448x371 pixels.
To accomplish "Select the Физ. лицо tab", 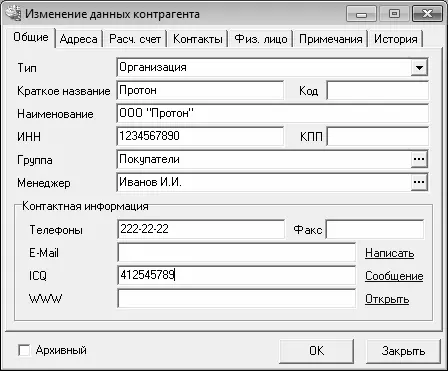I will 261,39.
